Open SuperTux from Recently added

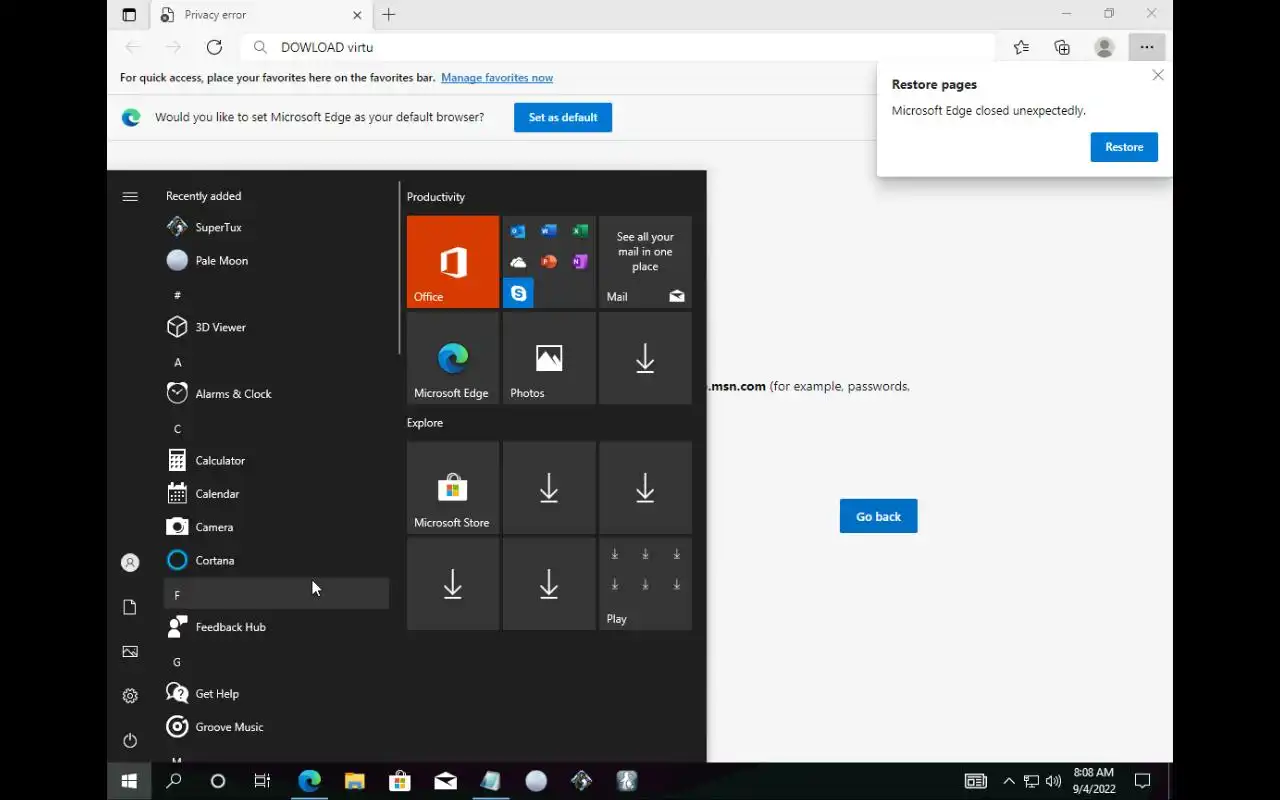coord(276,227)
